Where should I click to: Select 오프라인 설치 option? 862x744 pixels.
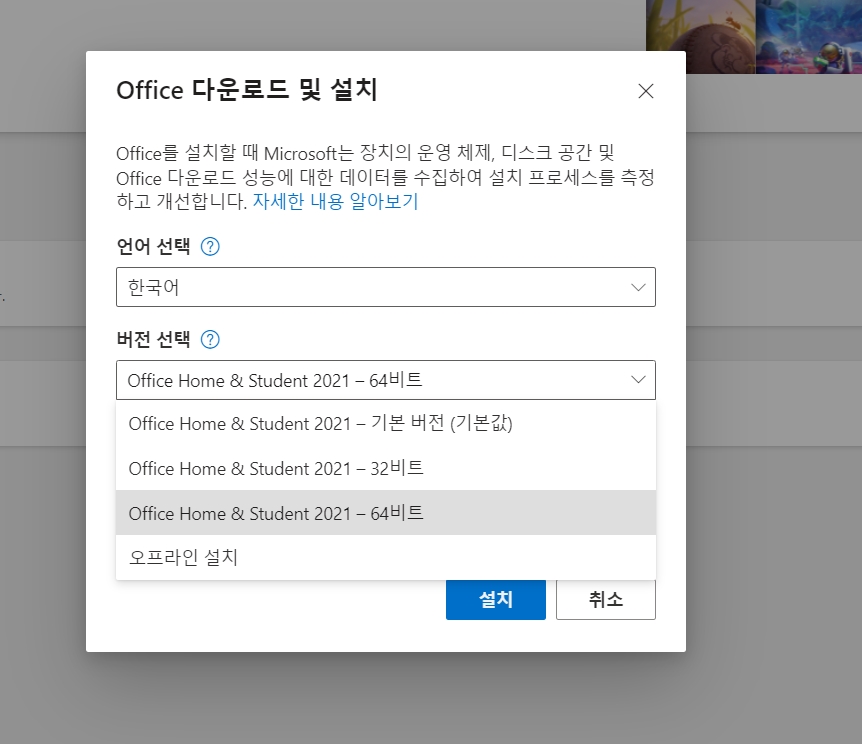pos(386,558)
